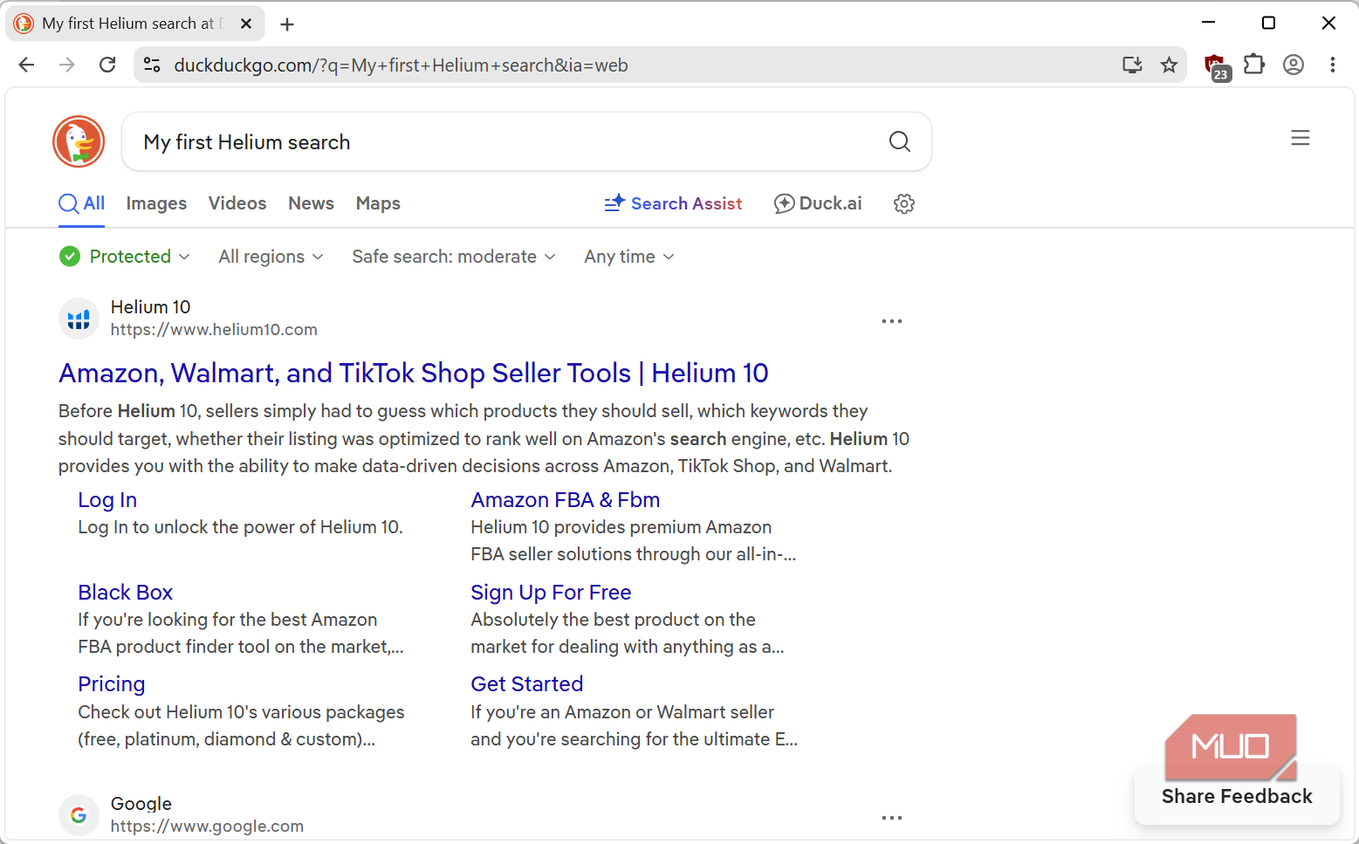Reload the page
The width and height of the screenshot is (1359, 844).
[107, 65]
